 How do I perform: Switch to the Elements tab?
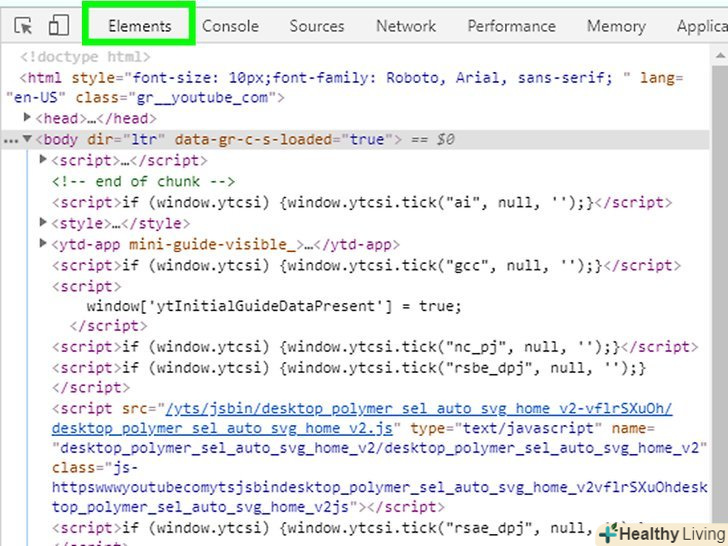coord(139,26)
